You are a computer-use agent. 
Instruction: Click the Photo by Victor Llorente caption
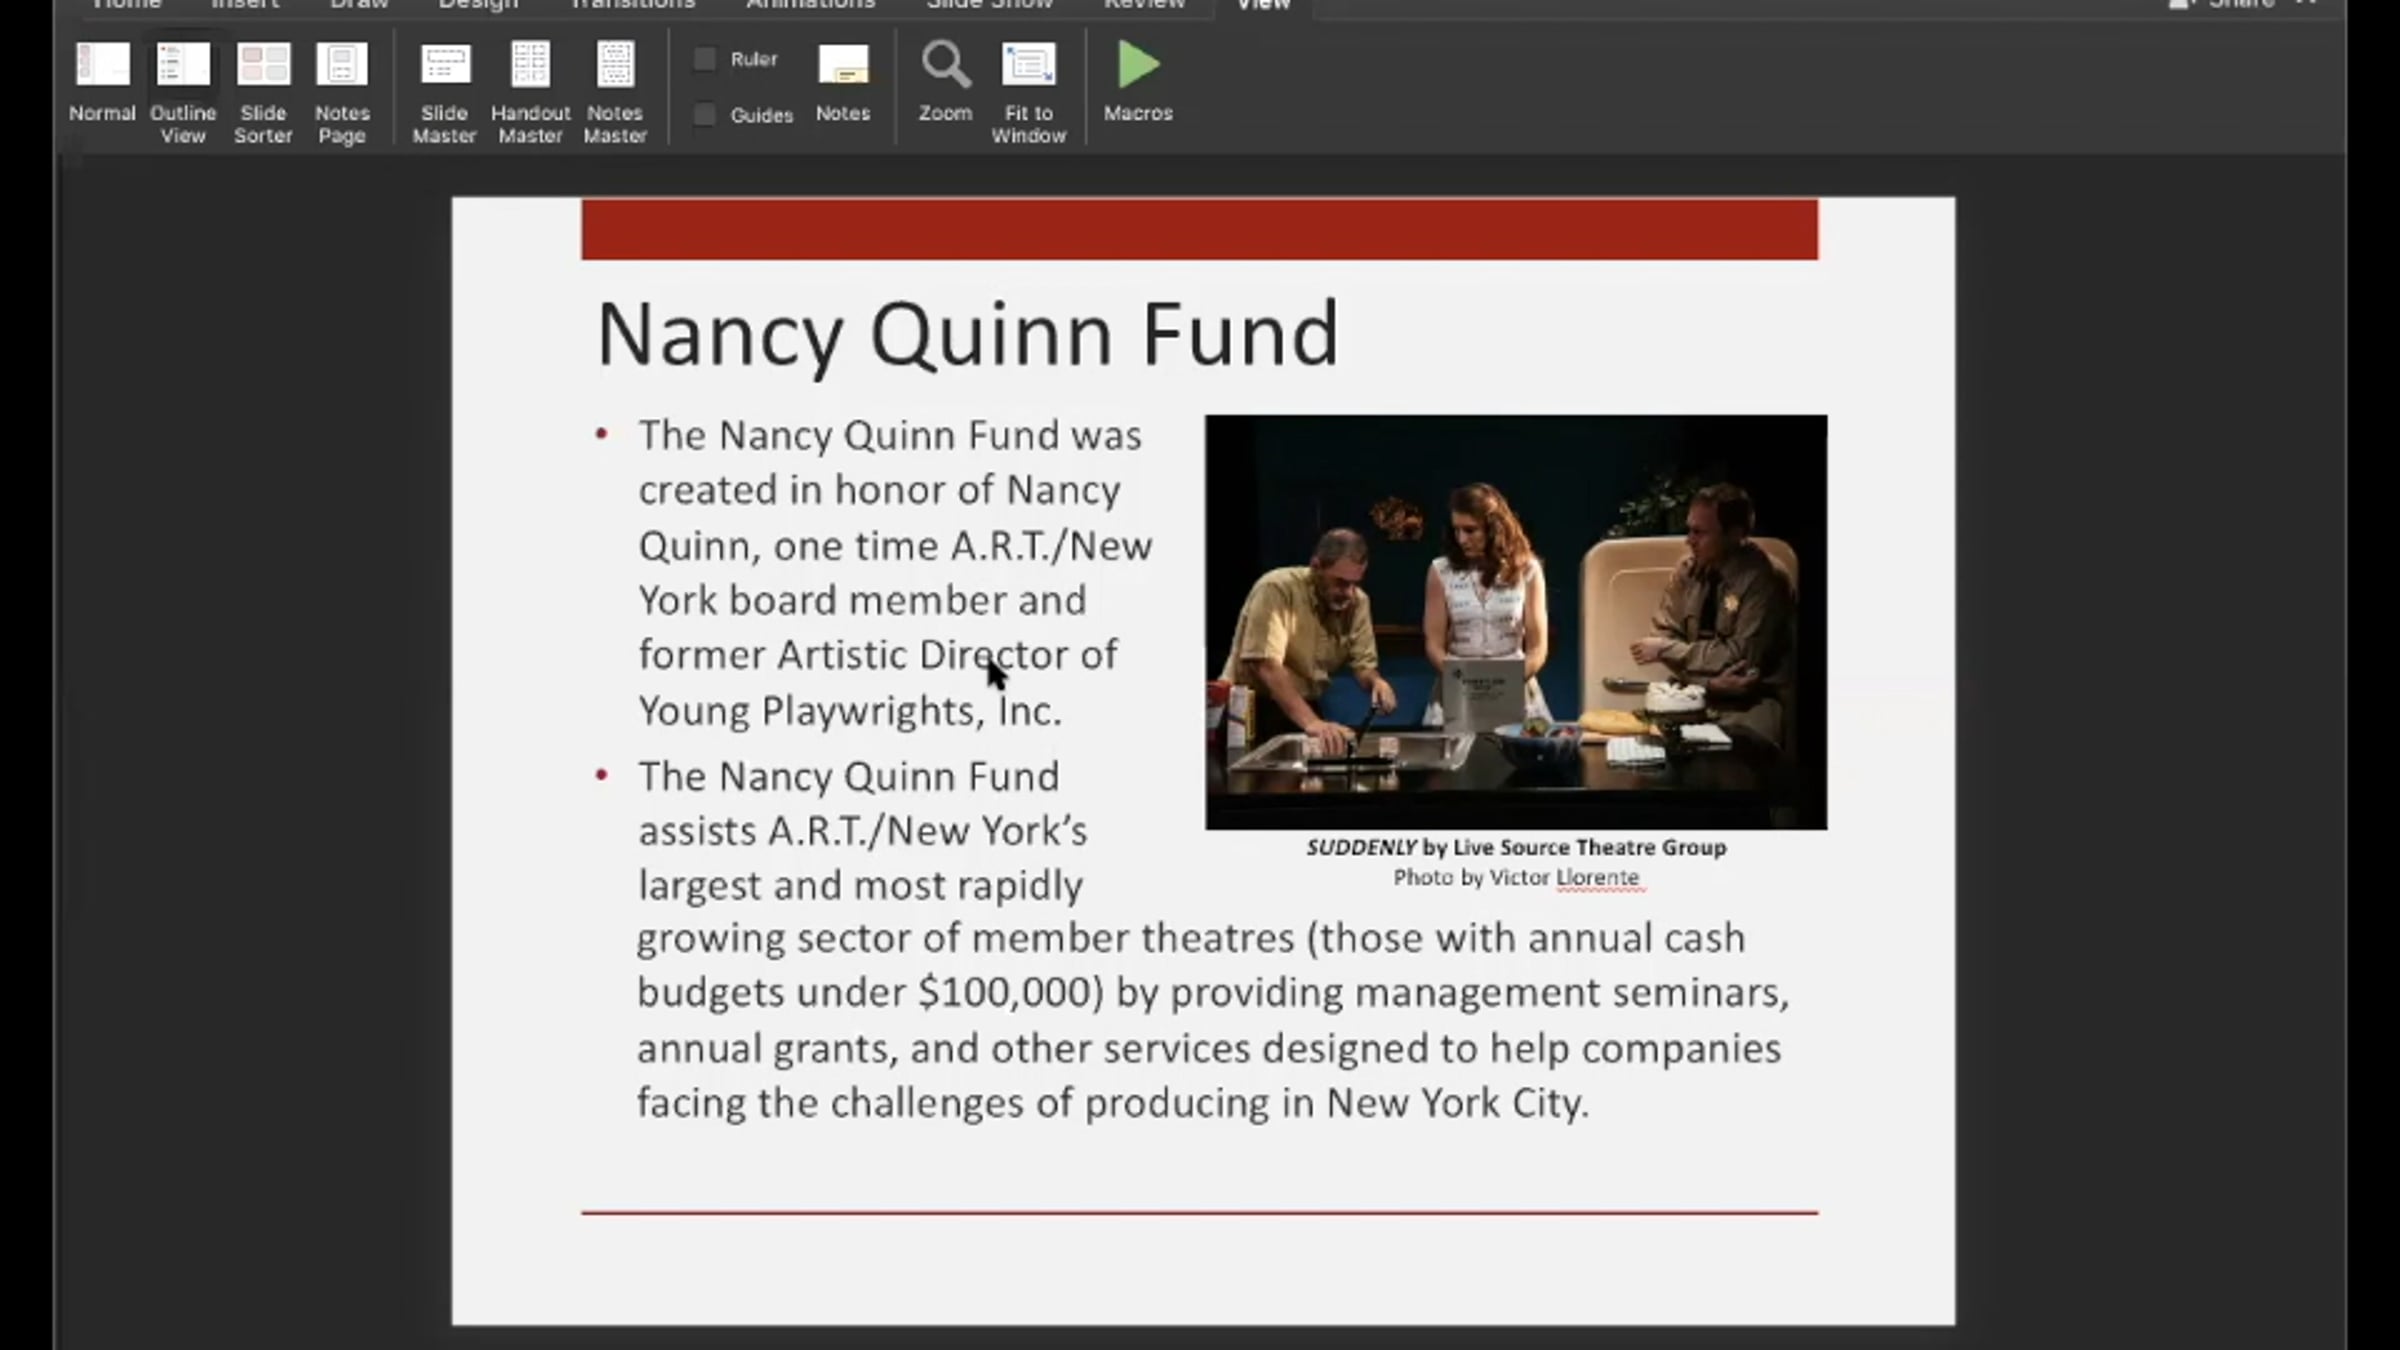[1515, 878]
